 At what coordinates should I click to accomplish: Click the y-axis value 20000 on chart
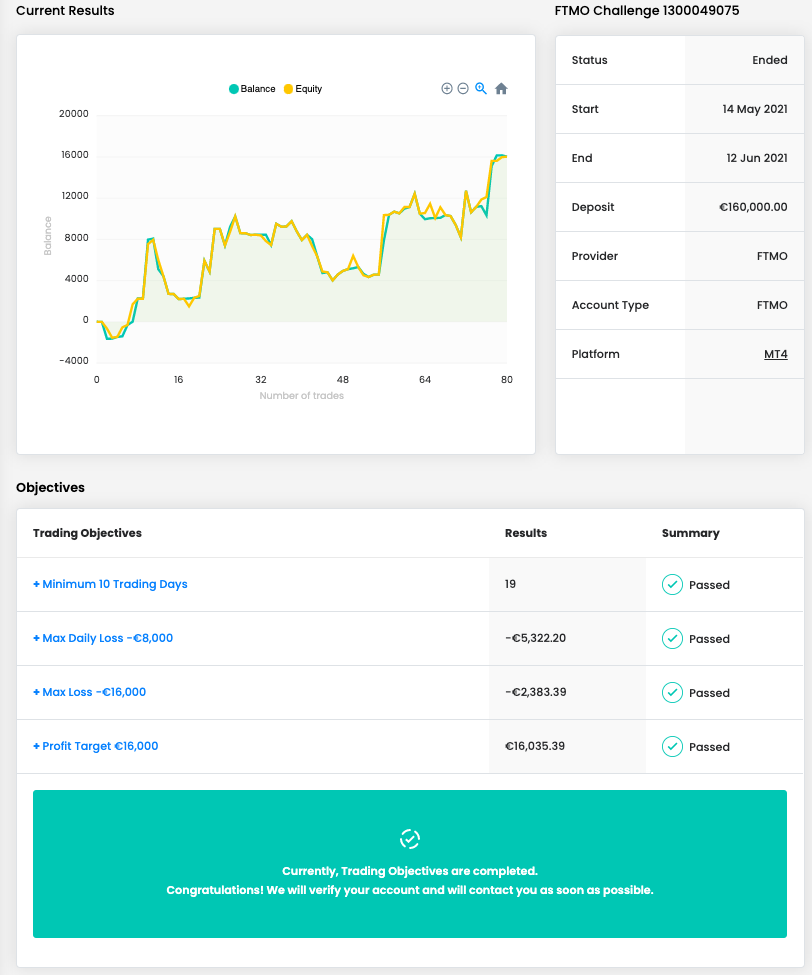coord(73,114)
